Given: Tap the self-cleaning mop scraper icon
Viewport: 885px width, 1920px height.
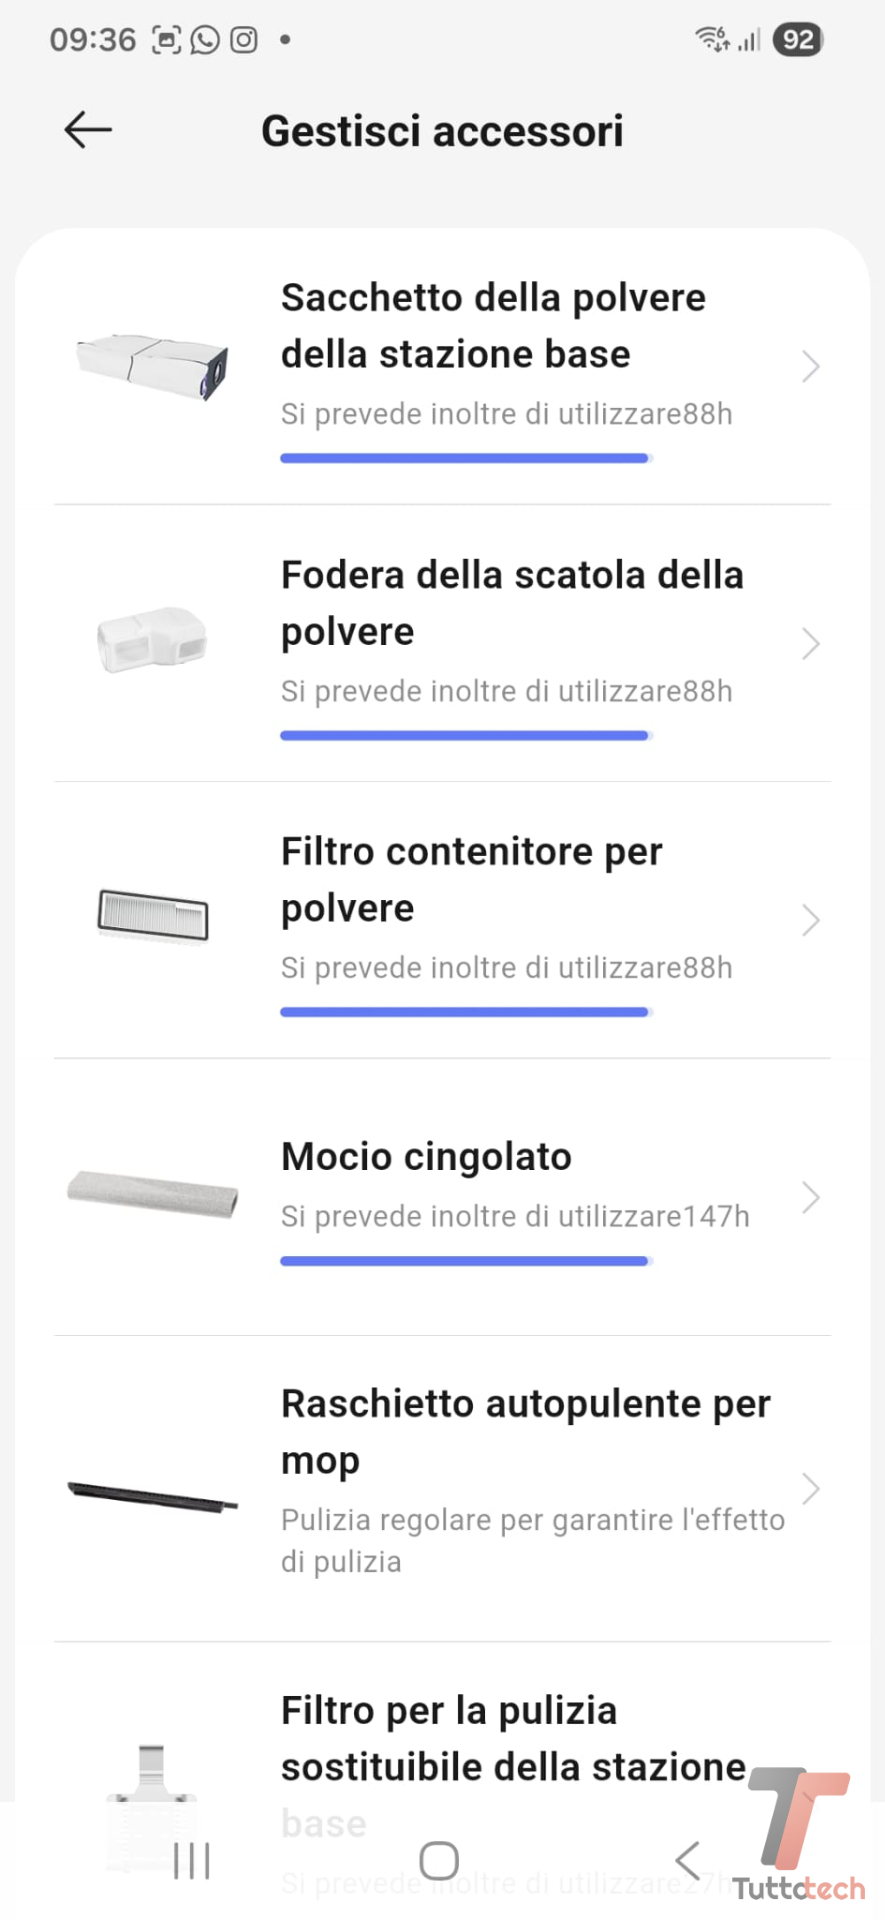Looking at the screenshot, I should tap(153, 1497).
